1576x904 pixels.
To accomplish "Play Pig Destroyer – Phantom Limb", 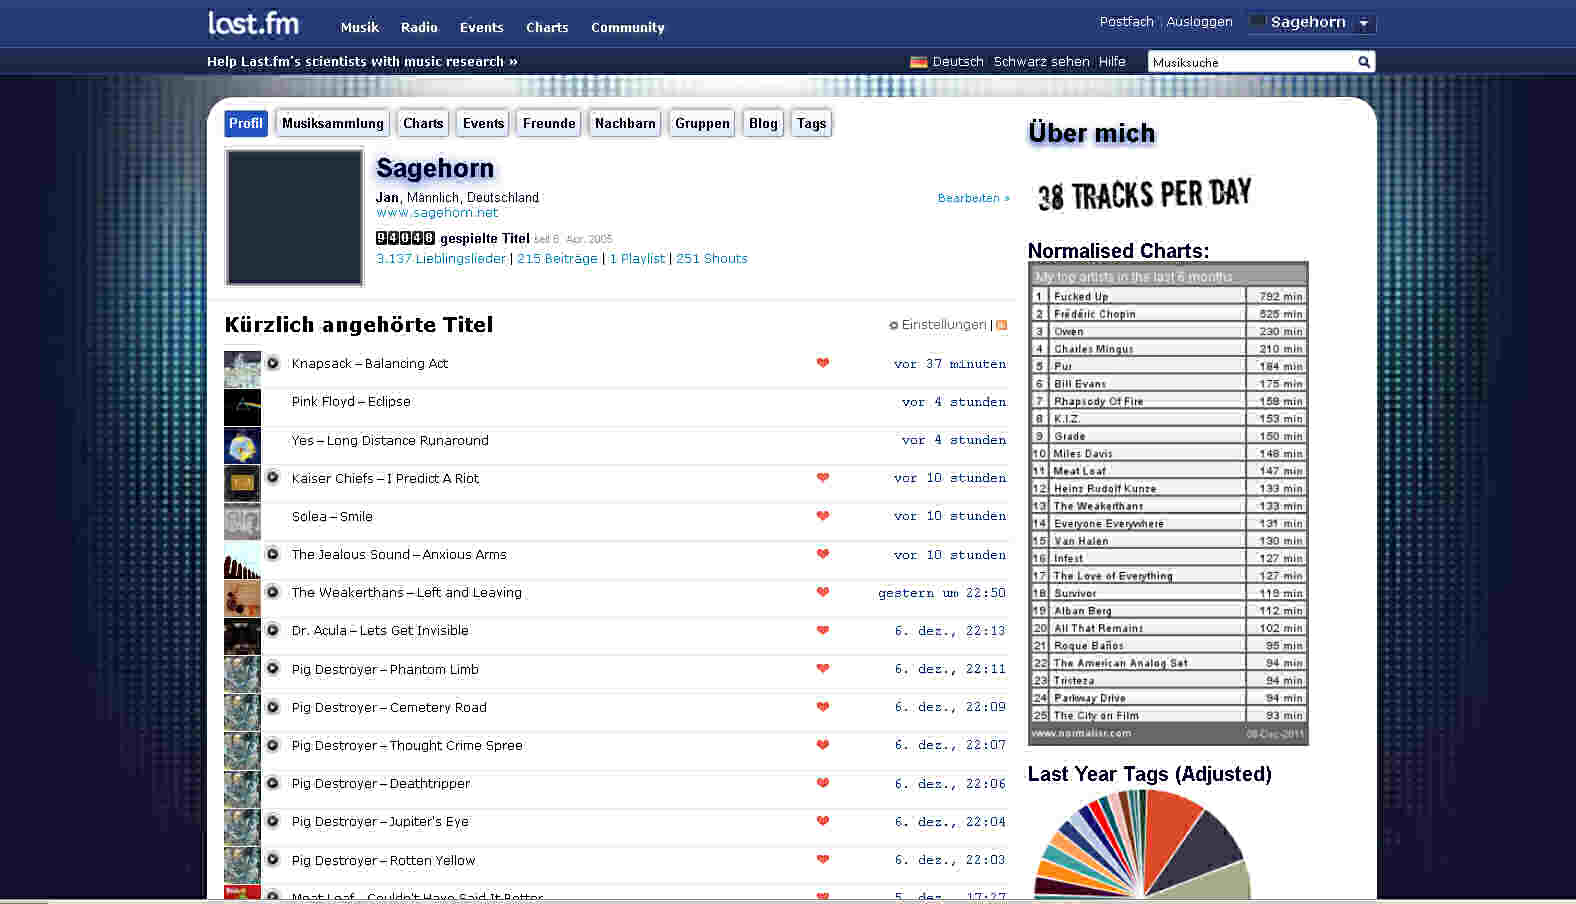I will [x=272, y=669].
